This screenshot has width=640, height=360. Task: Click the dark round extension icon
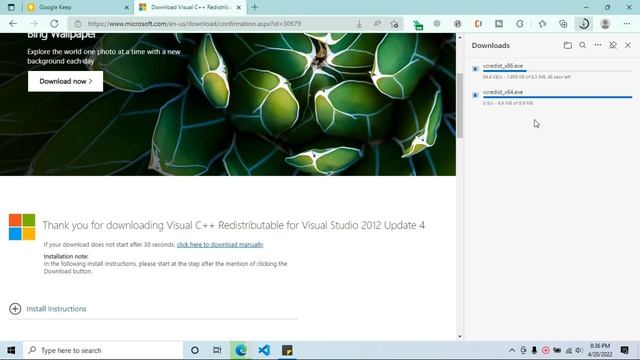click(x=458, y=24)
